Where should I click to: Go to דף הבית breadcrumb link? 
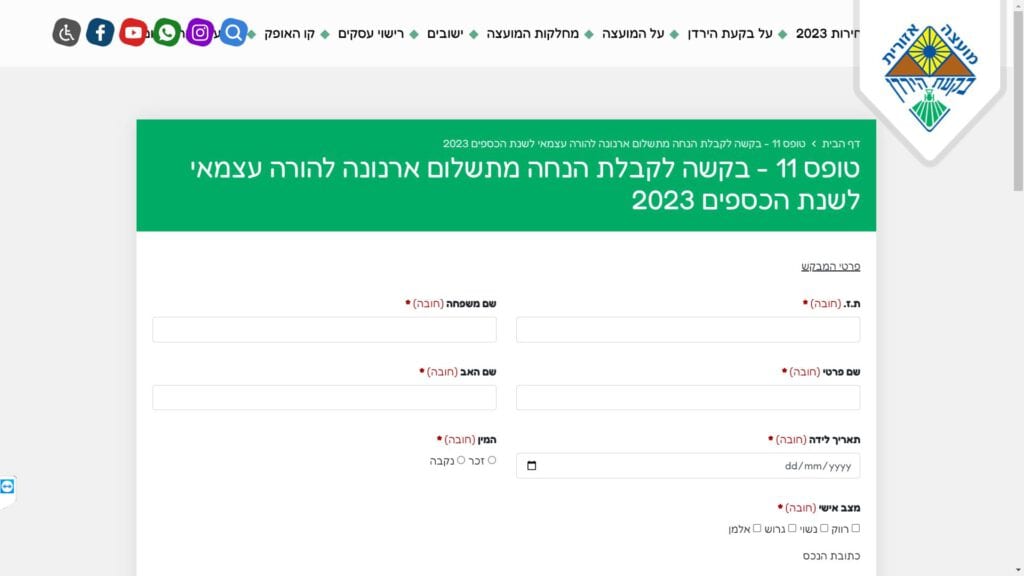point(841,144)
